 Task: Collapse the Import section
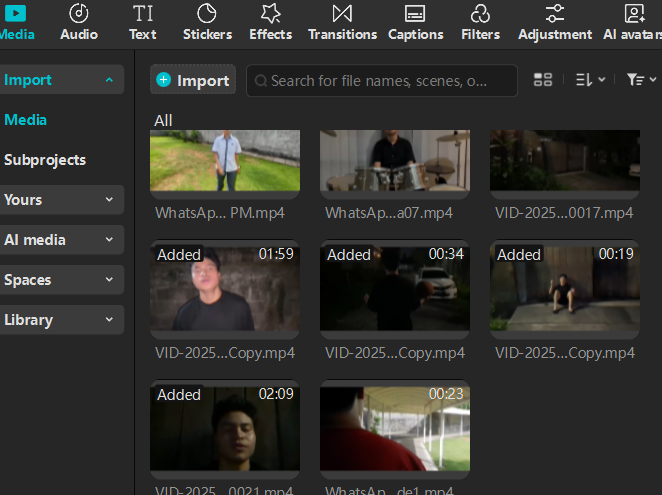108,80
